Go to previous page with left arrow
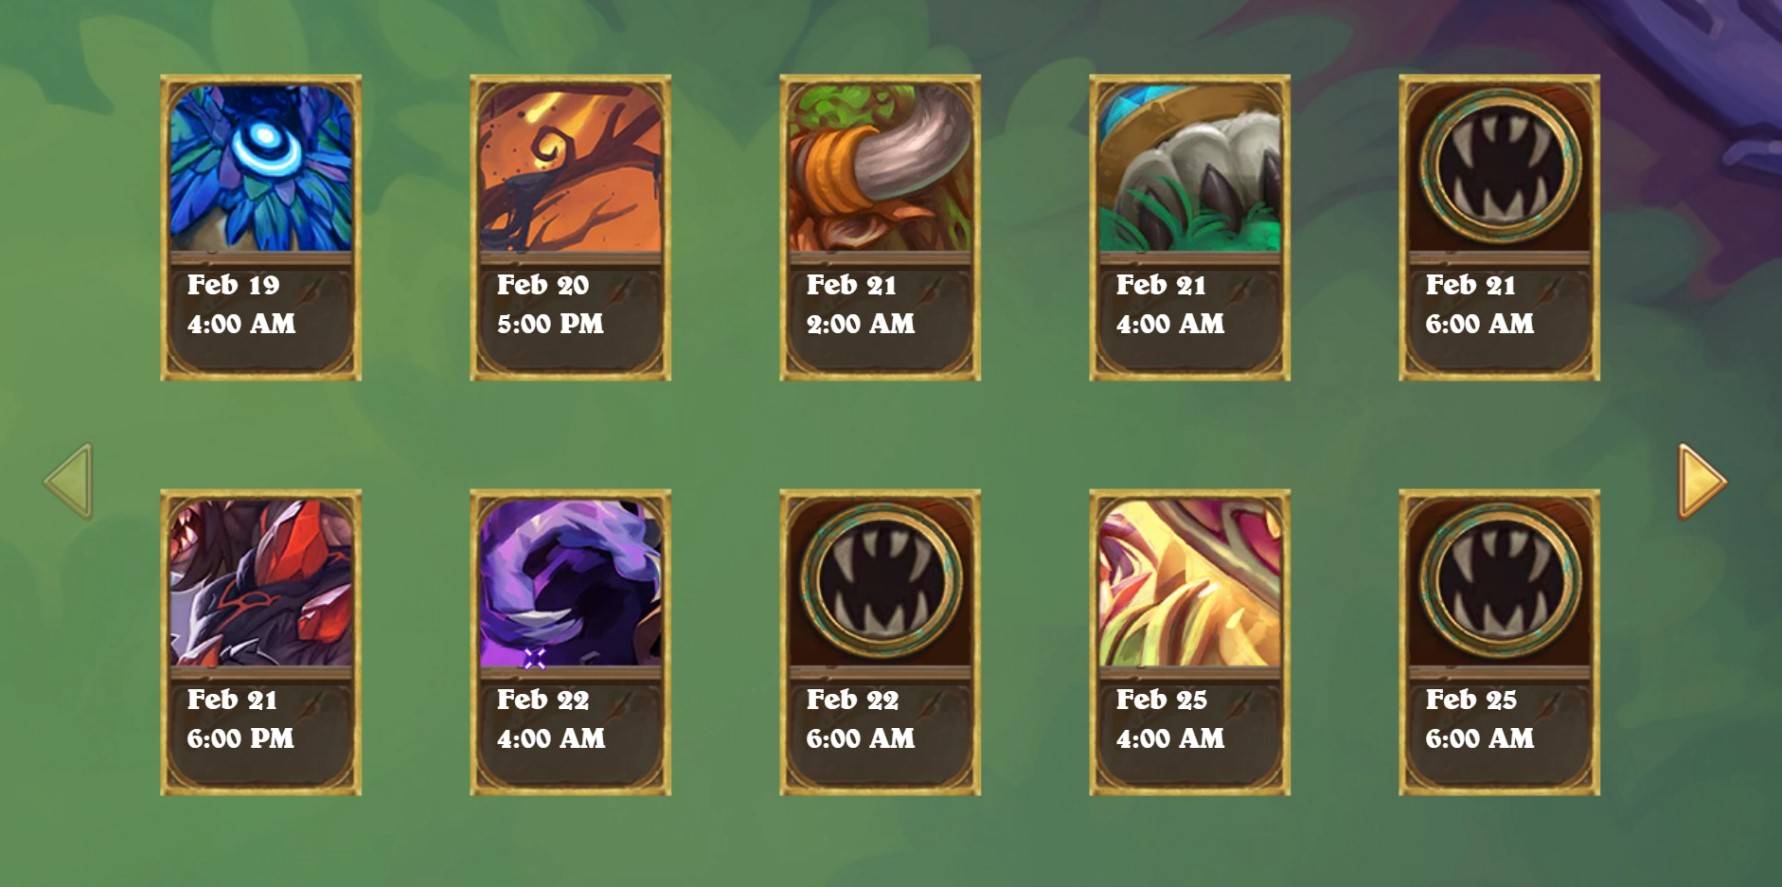Image resolution: width=1782 pixels, height=887 pixels. click(68, 481)
